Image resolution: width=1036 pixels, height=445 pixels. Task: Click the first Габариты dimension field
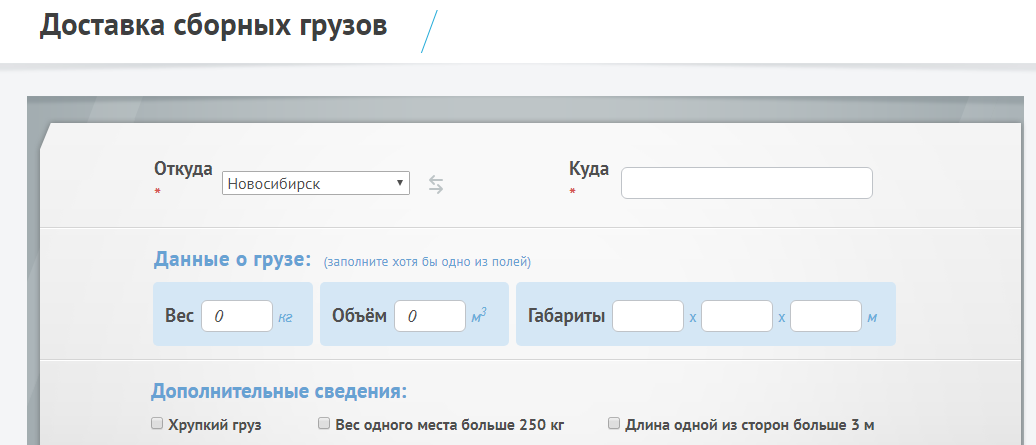tap(648, 316)
